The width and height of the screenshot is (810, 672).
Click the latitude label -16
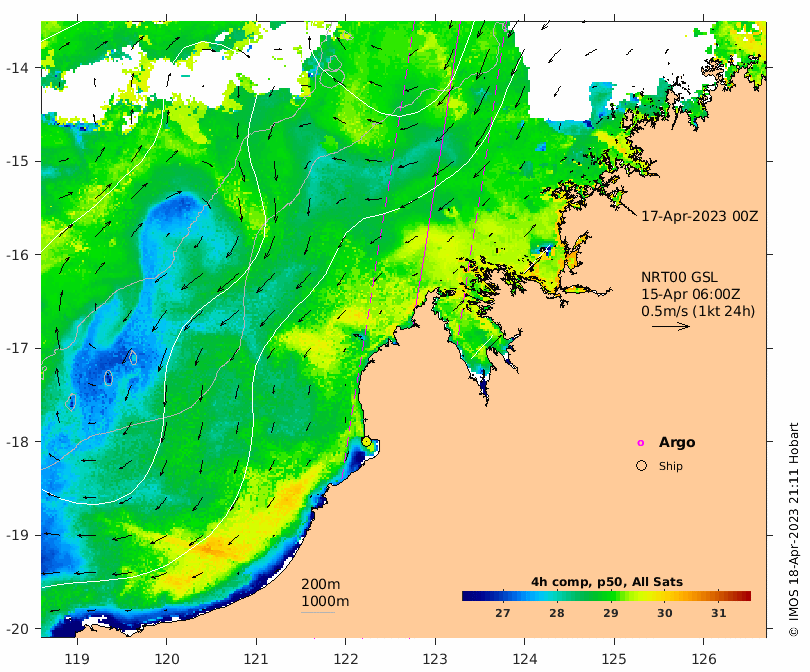(x=17, y=255)
